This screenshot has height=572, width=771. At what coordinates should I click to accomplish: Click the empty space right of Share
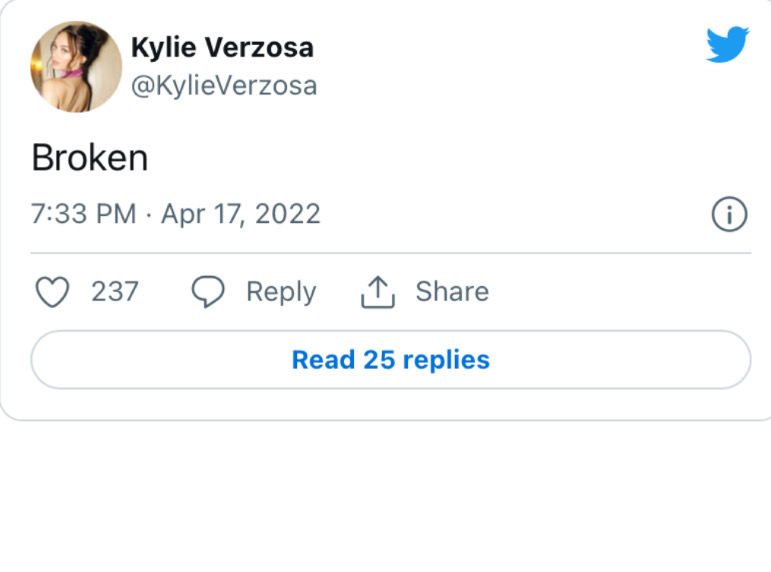620,292
